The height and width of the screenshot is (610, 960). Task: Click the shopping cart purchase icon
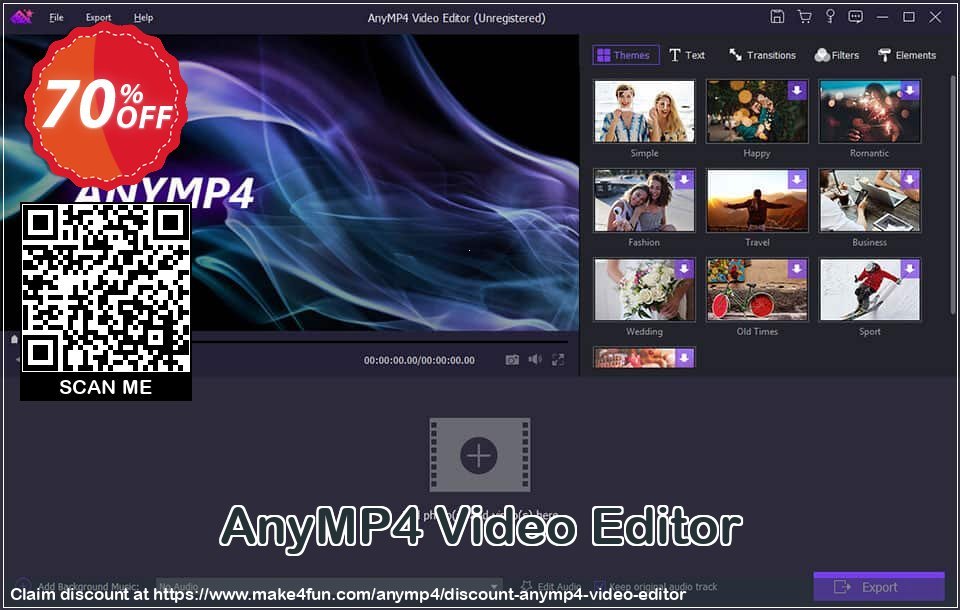804,17
